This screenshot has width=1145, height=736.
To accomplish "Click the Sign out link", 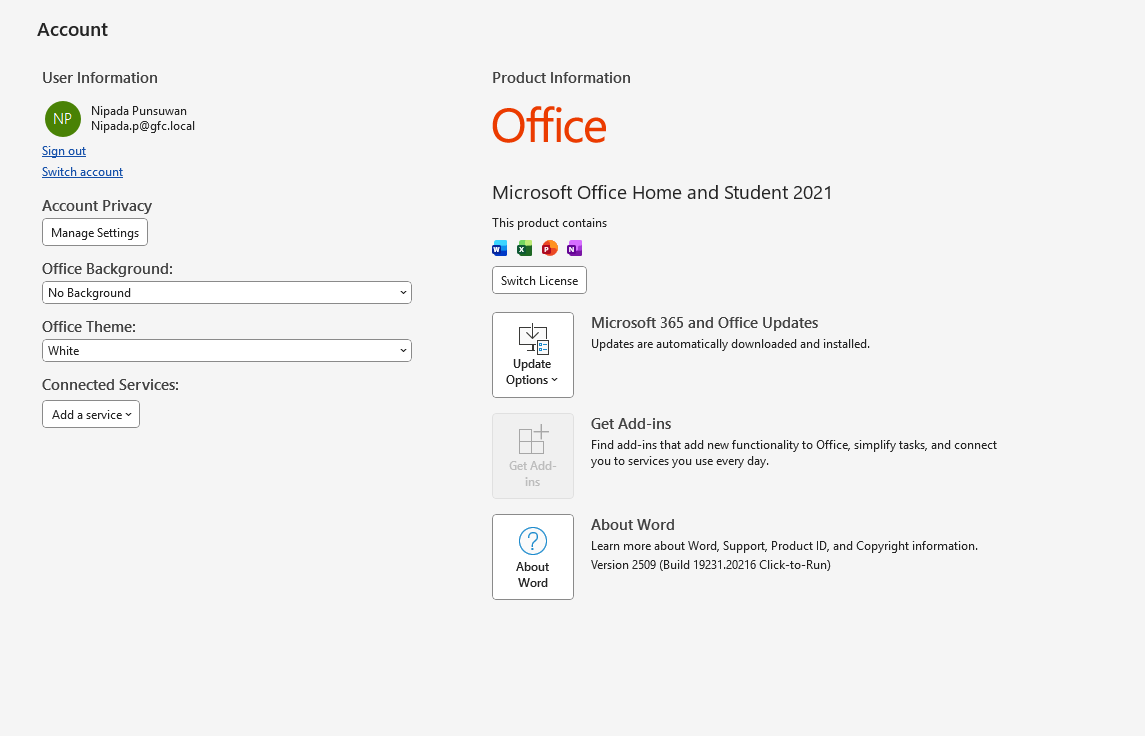I will pos(64,151).
